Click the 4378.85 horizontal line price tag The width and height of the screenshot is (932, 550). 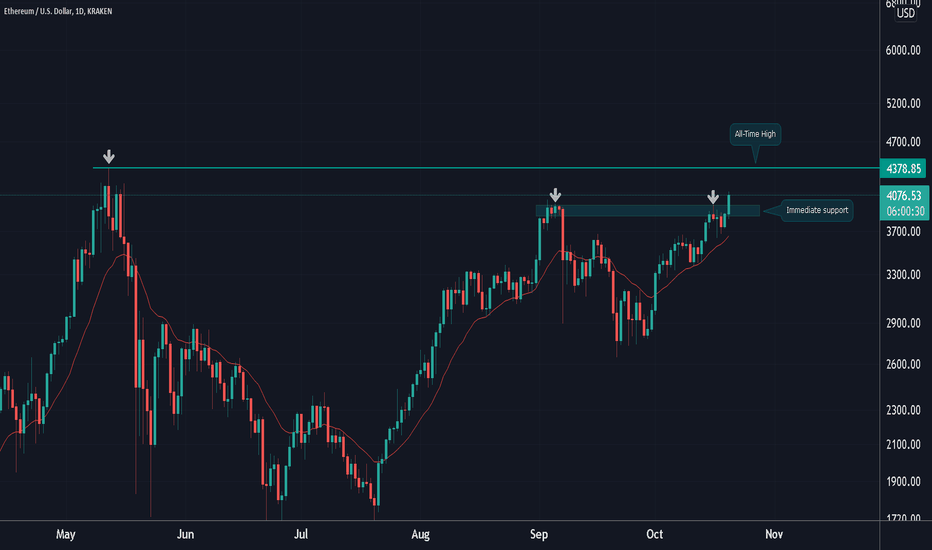click(x=903, y=169)
